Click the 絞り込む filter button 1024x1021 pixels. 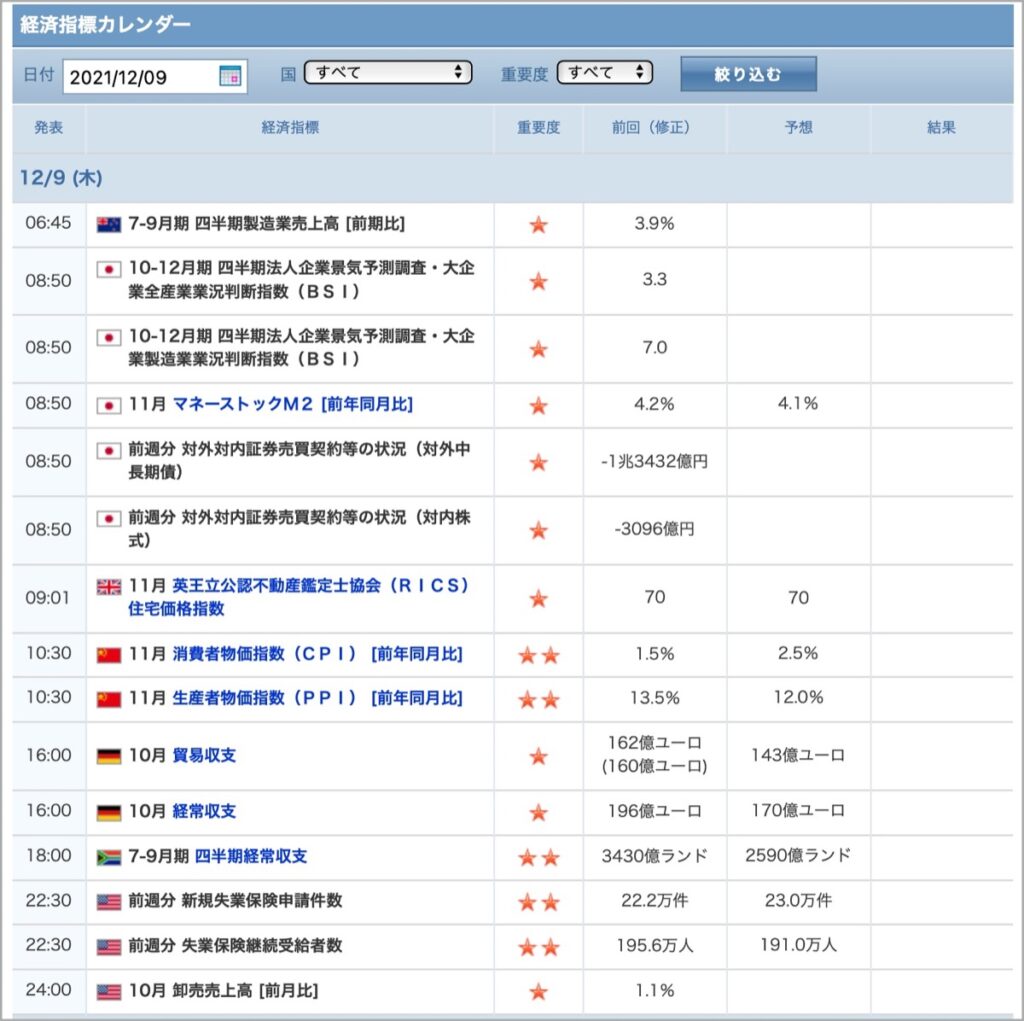pyautogui.click(x=748, y=74)
